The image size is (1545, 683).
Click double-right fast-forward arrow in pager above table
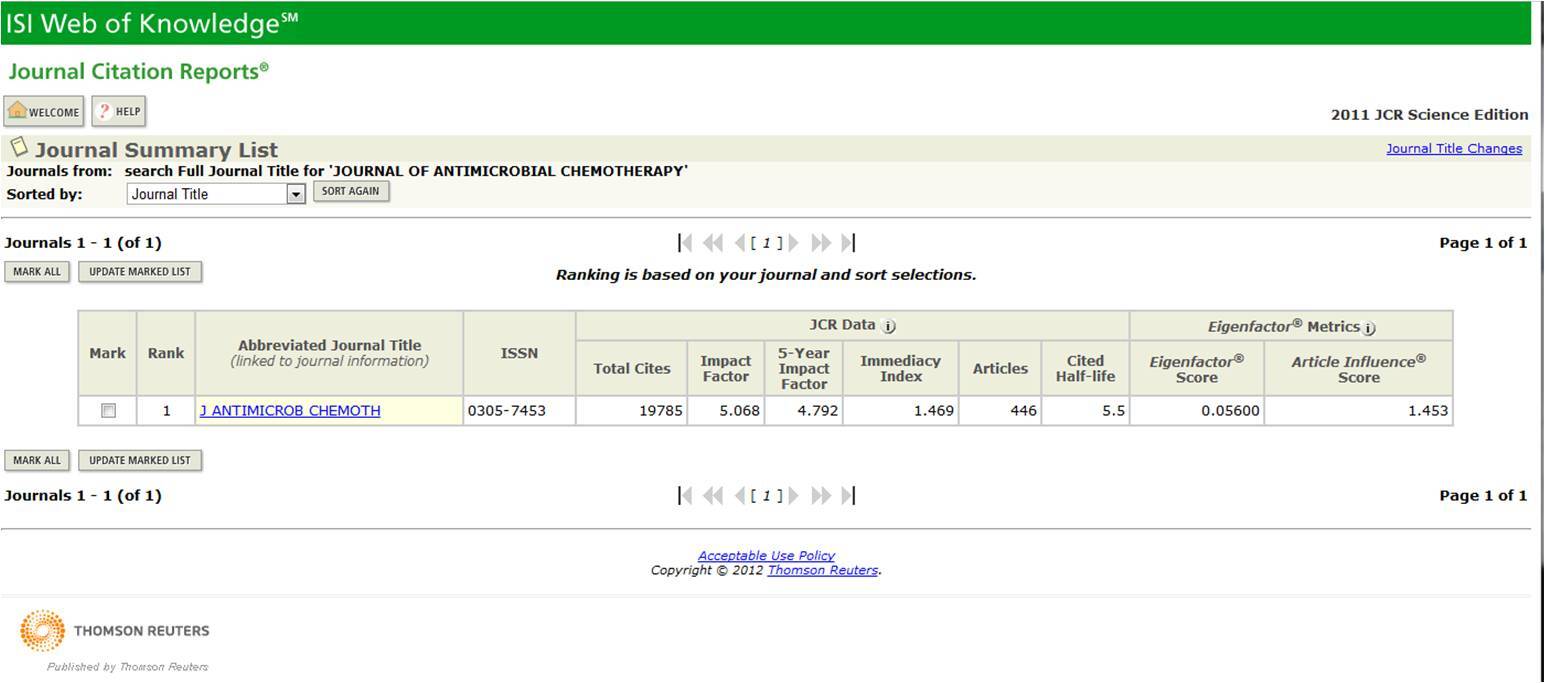click(x=821, y=243)
